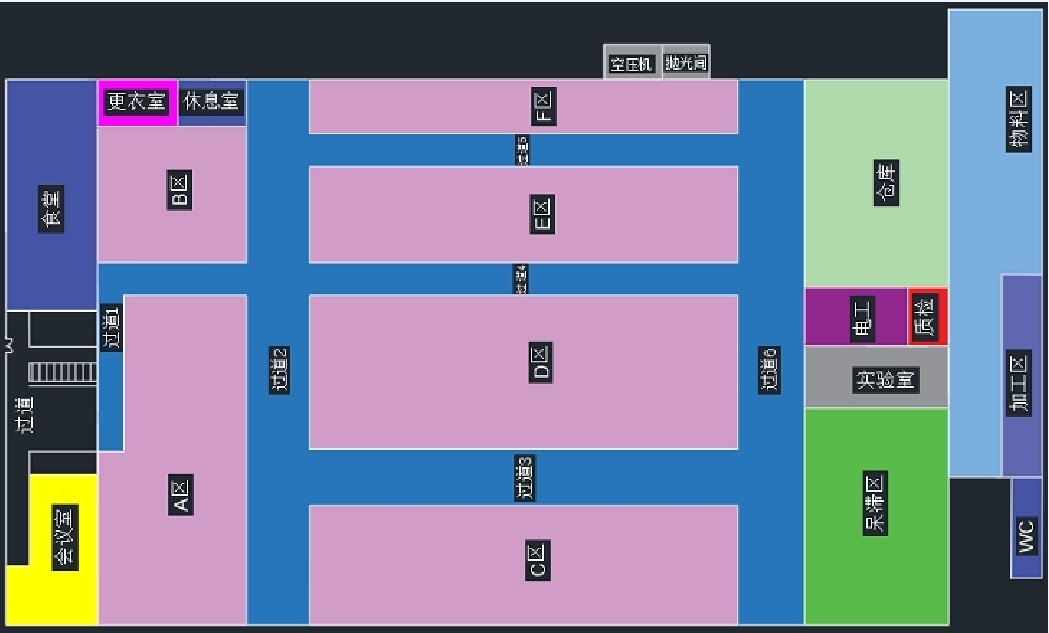Click the yellow 会议室 room
This screenshot has width=1049, height=633.
point(64,538)
